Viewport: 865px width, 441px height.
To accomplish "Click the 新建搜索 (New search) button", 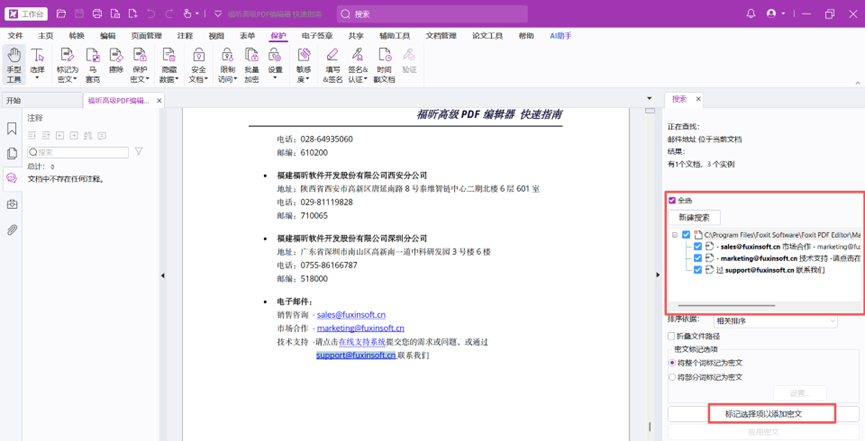I will pyautogui.click(x=694, y=217).
